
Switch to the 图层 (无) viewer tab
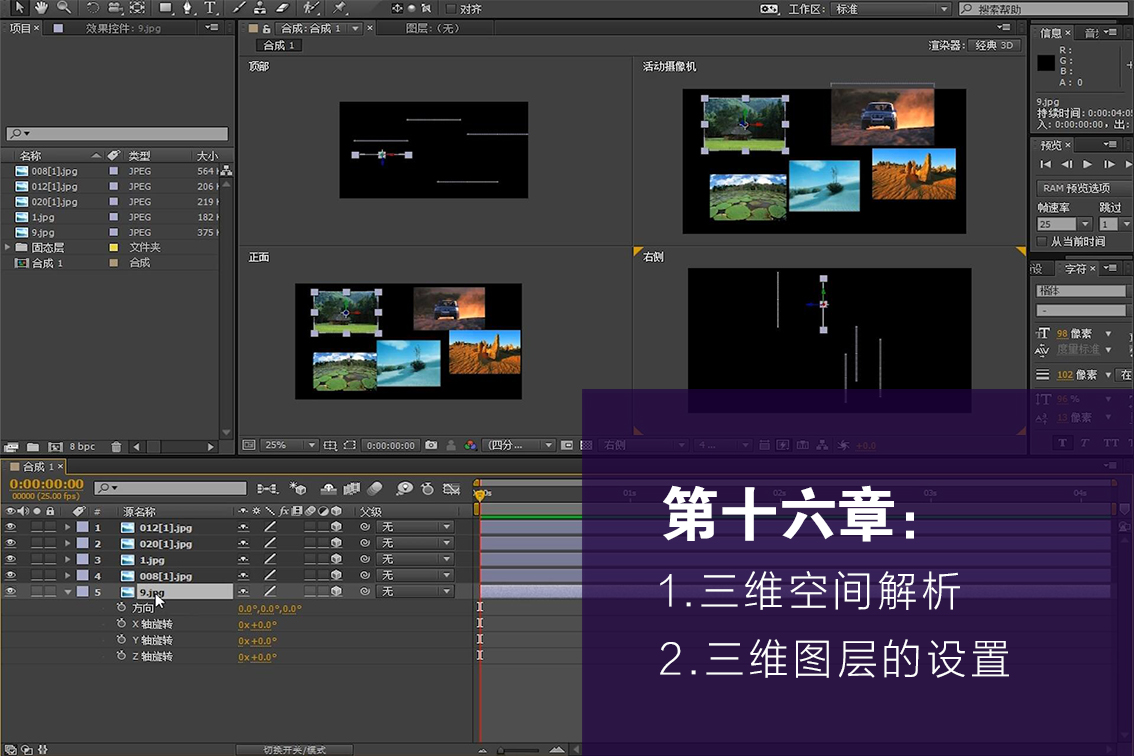click(432, 28)
